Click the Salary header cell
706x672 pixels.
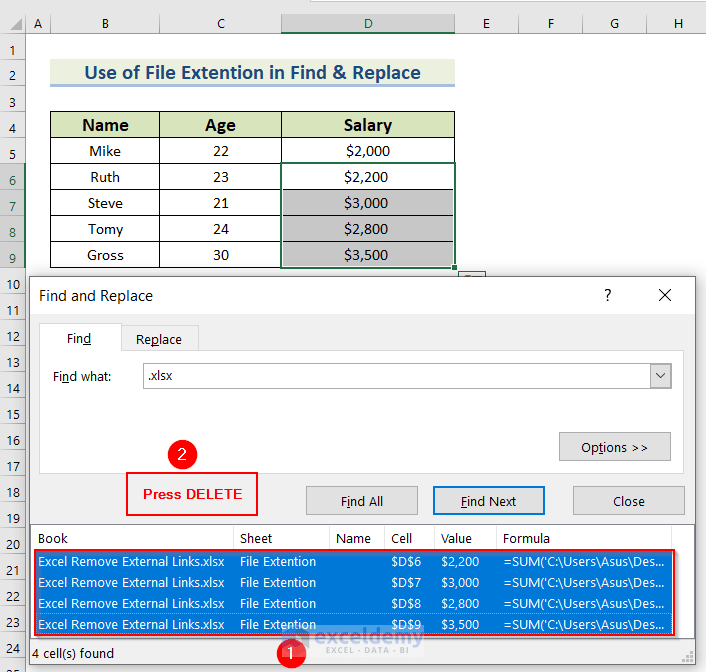pos(368,125)
